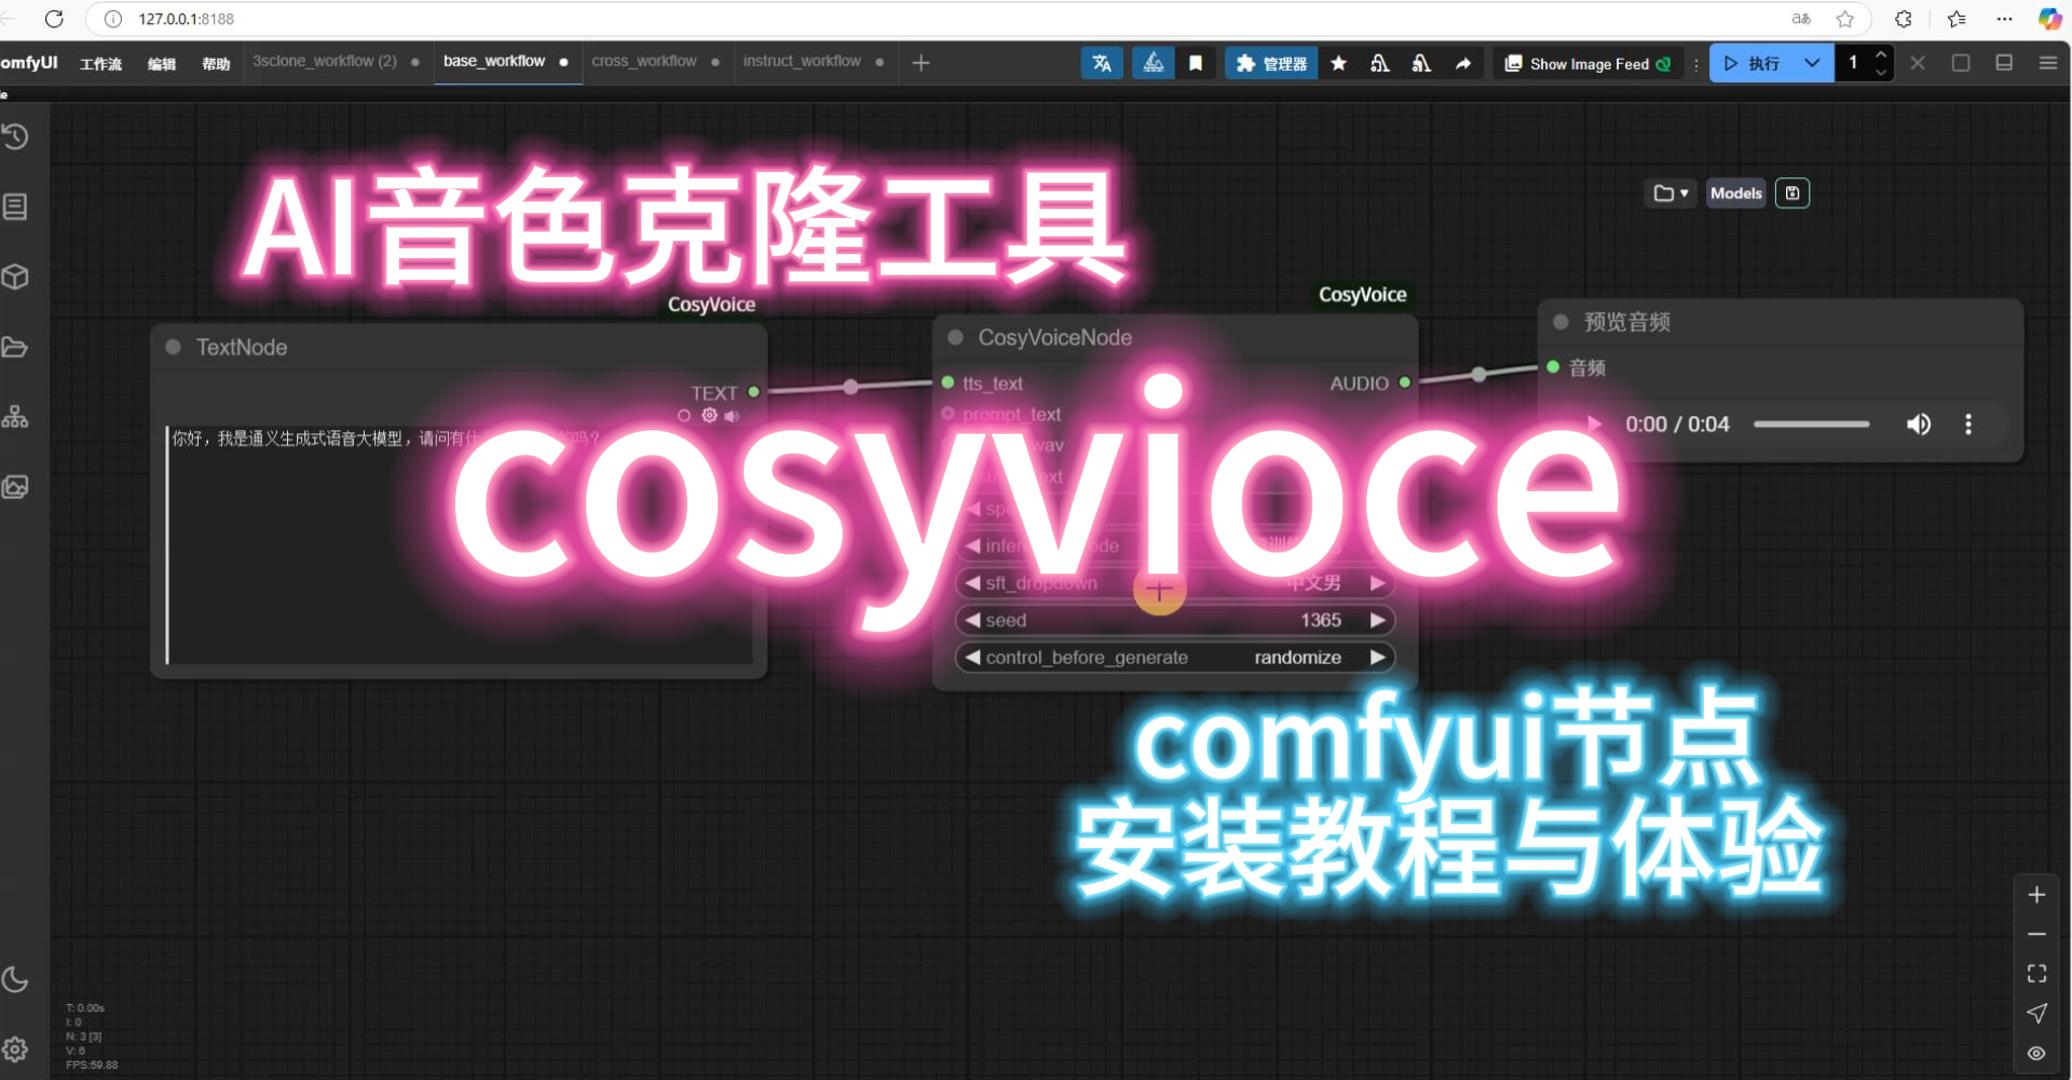This screenshot has height=1080, width=2072.
Task: Click the square clear queue icon
Action: [x=1961, y=63]
